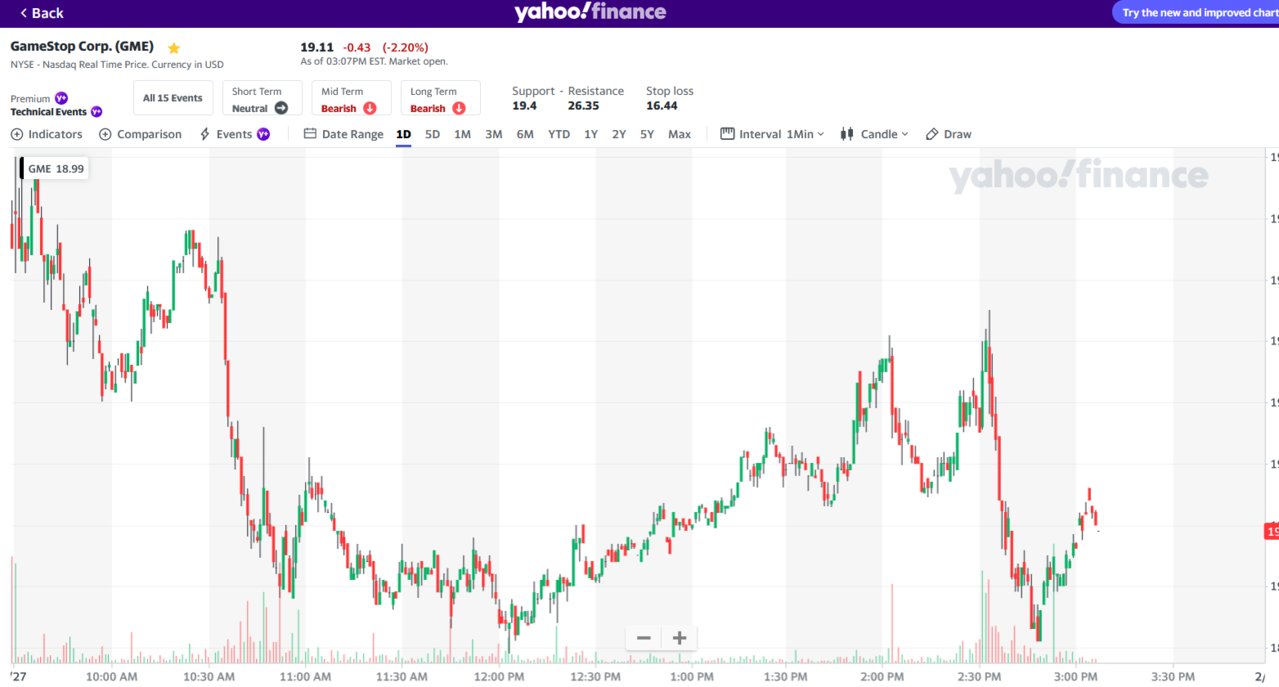This screenshot has height=687, width=1279.
Task: Click the Neutral right-arrow icon
Action: click(281, 108)
